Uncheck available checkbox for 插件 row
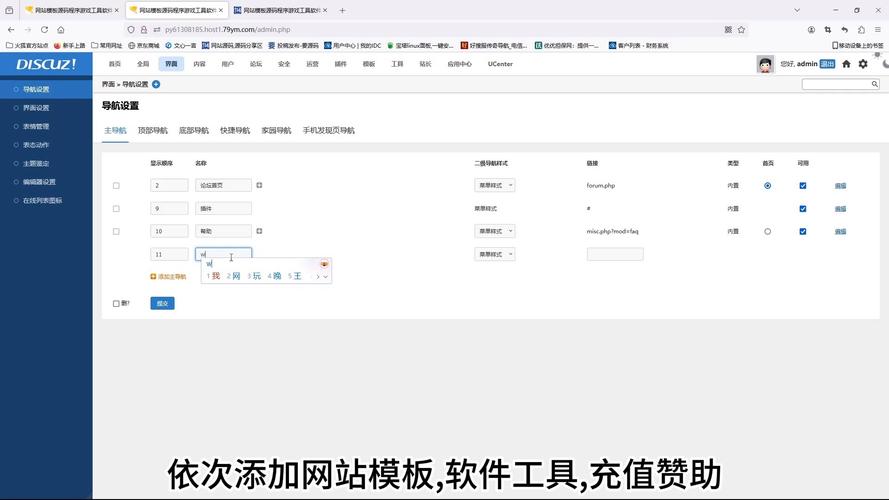889x500 pixels. coord(802,209)
